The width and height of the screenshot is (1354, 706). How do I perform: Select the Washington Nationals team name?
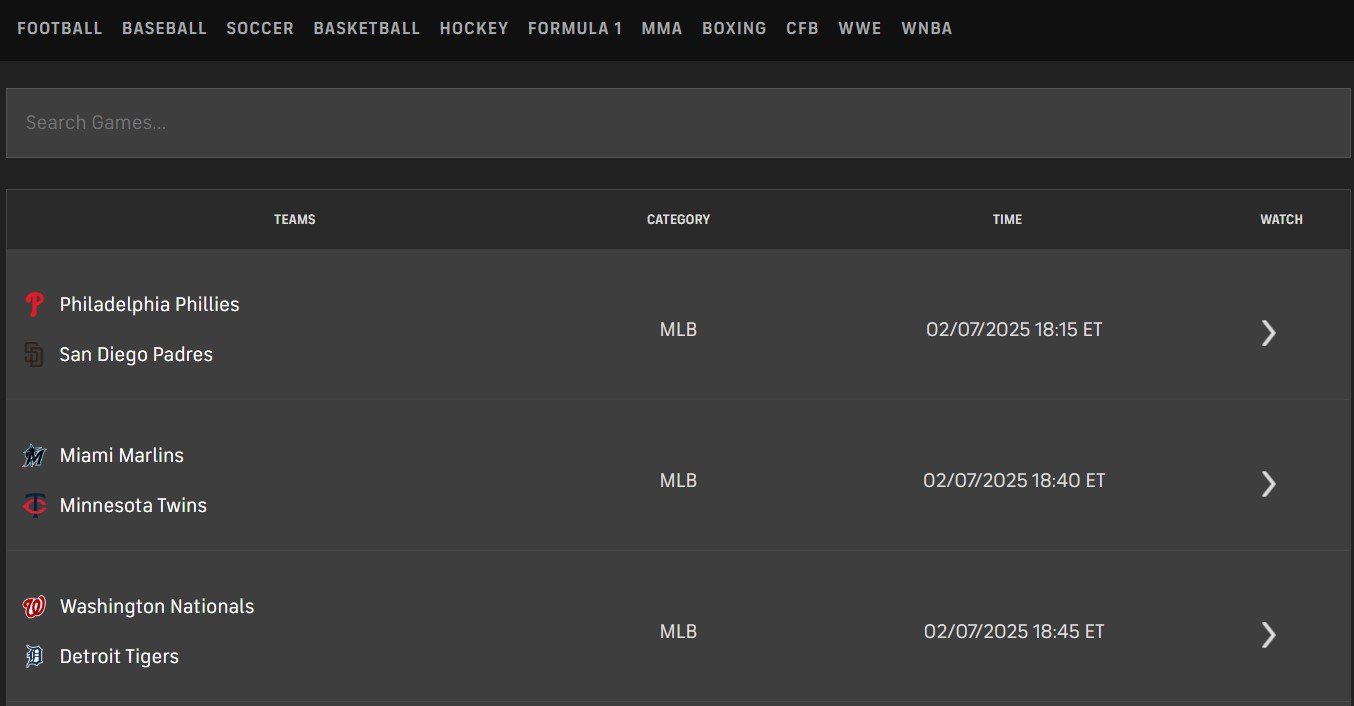[x=157, y=607]
